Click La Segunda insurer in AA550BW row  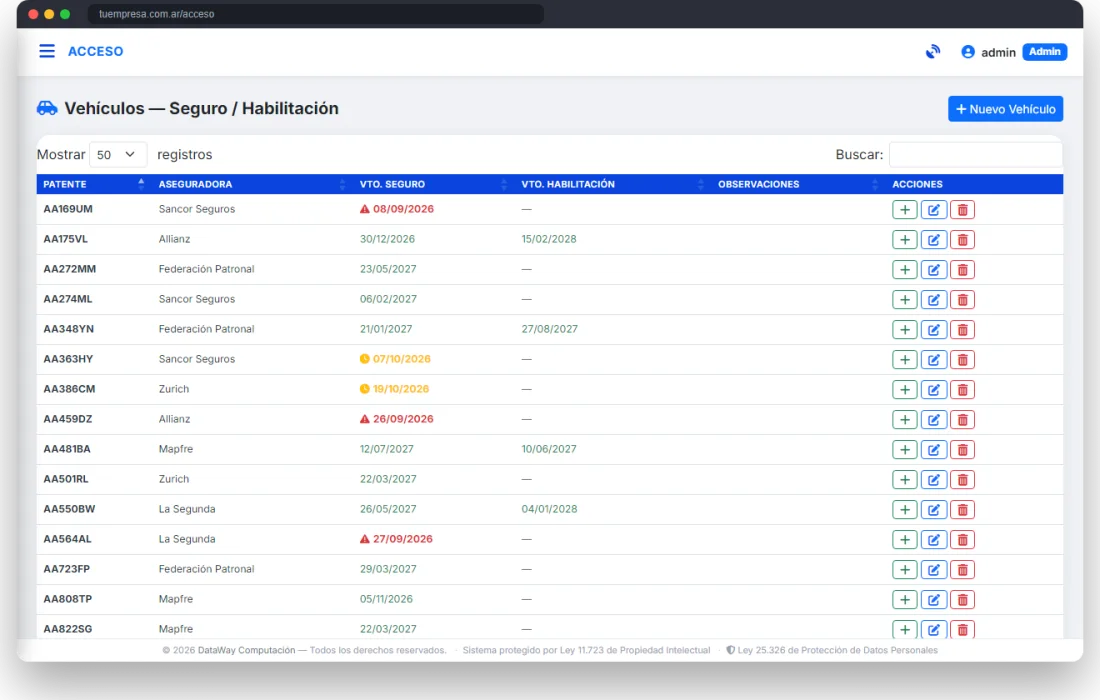tap(187, 509)
